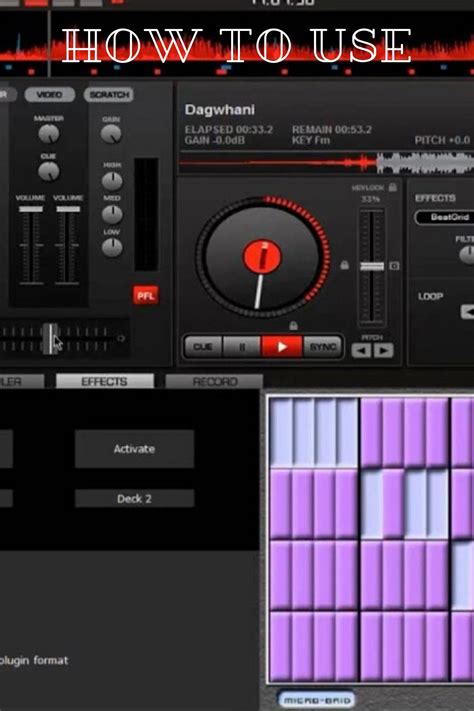Sync the deck tempo with SYNC

(323, 347)
